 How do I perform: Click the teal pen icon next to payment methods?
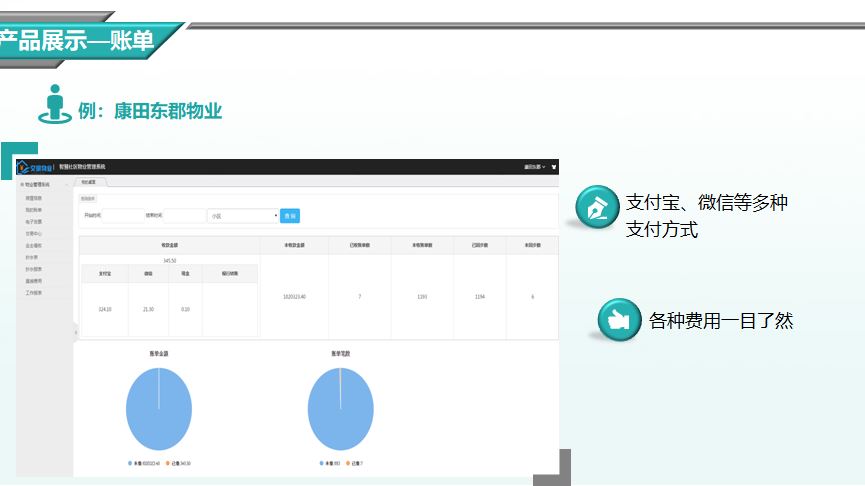(597, 207)
